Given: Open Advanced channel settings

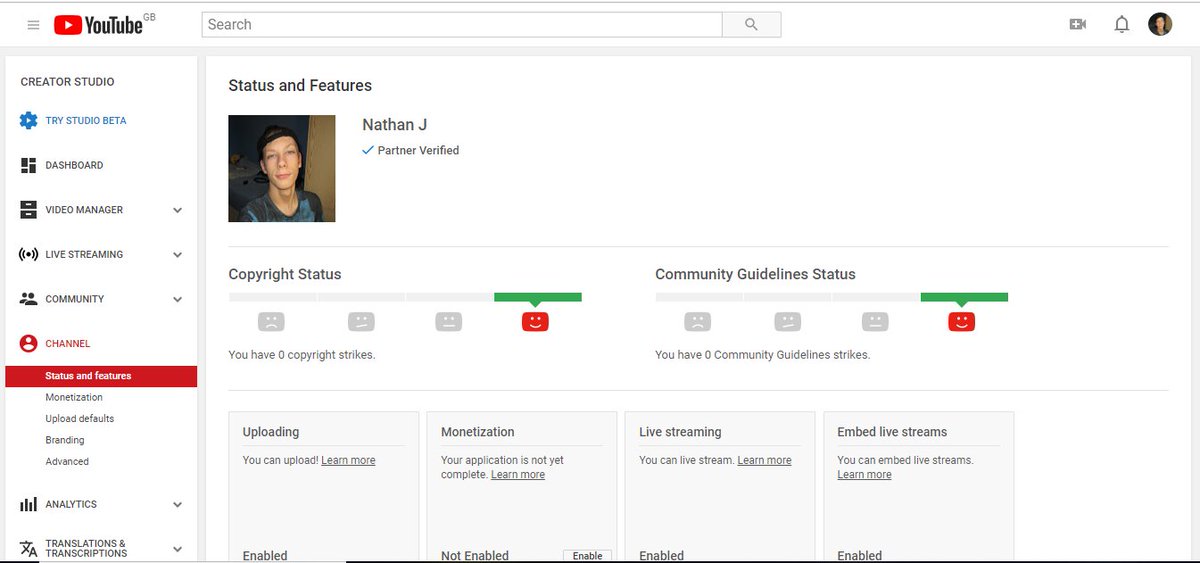Looking at the screenshot, I should coord(67,461).
